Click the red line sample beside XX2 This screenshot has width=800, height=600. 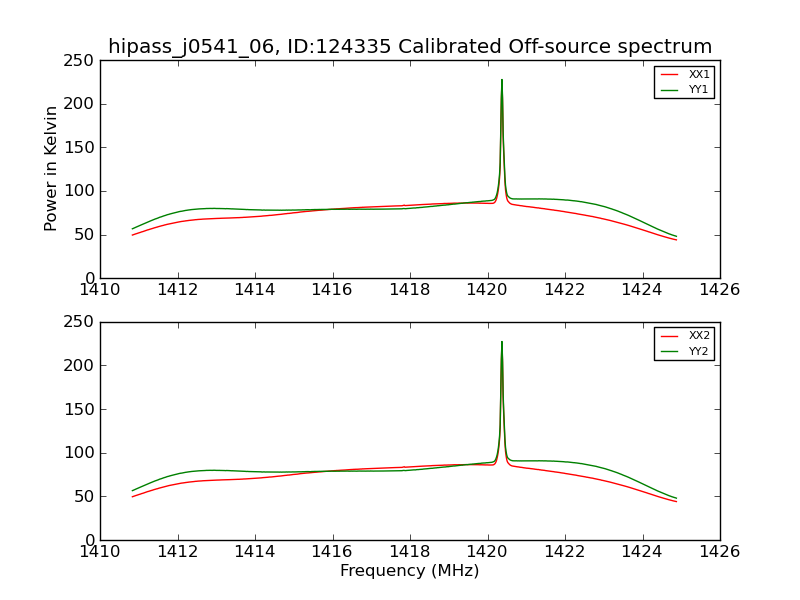click(x=669, y=336)
